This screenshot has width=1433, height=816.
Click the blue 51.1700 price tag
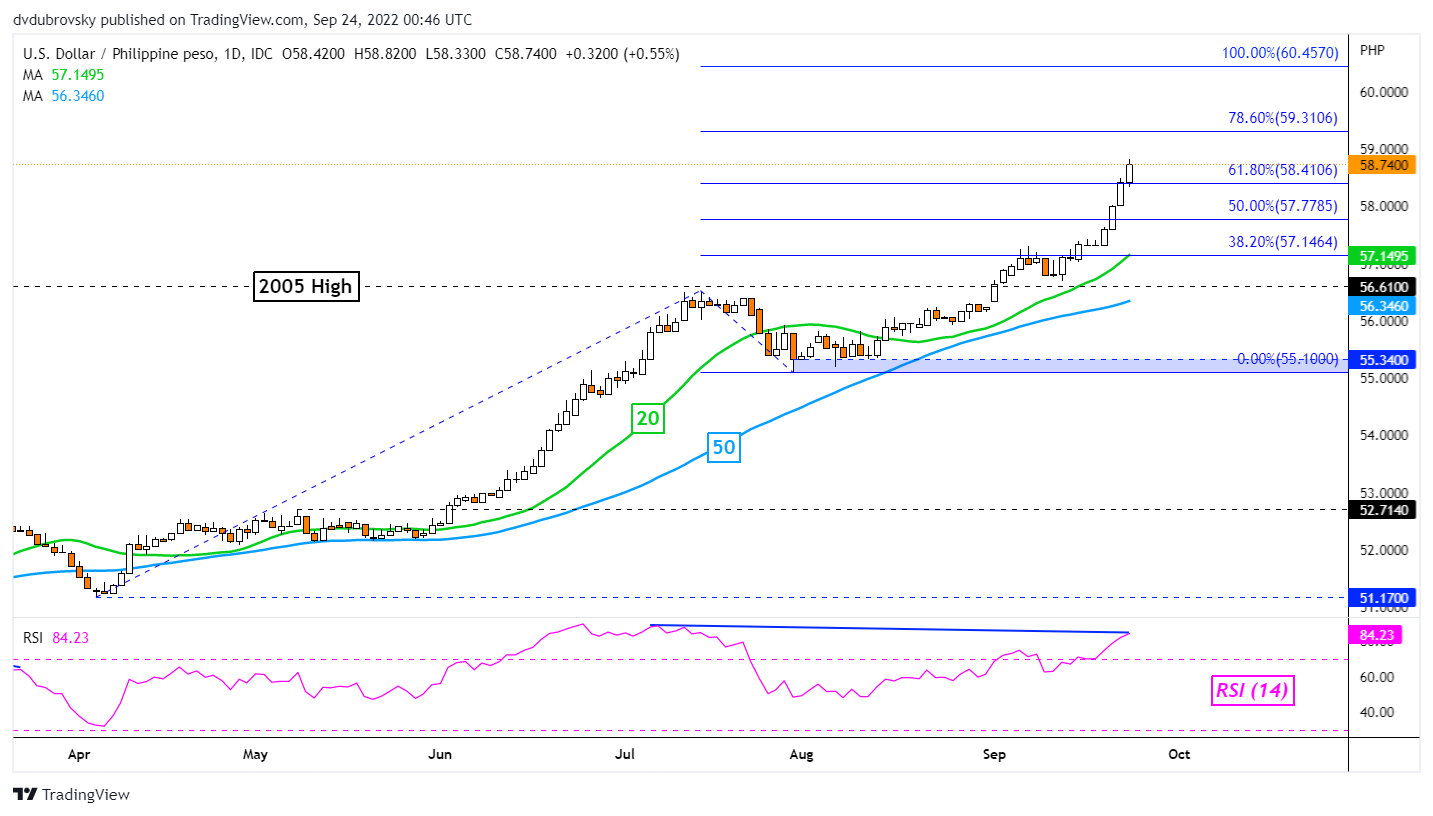(1384, 598)
